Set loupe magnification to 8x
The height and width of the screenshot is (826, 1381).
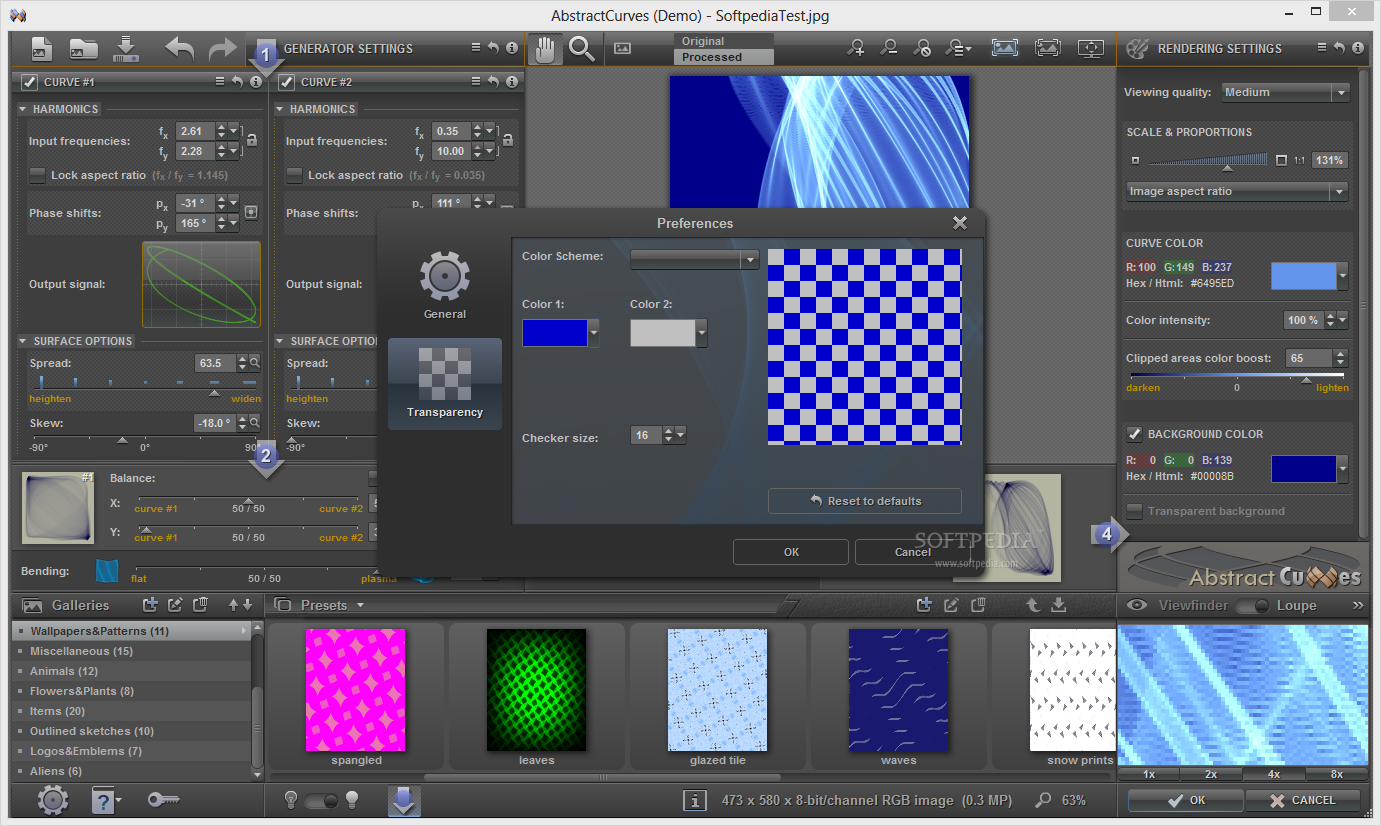pos(1337,774)
